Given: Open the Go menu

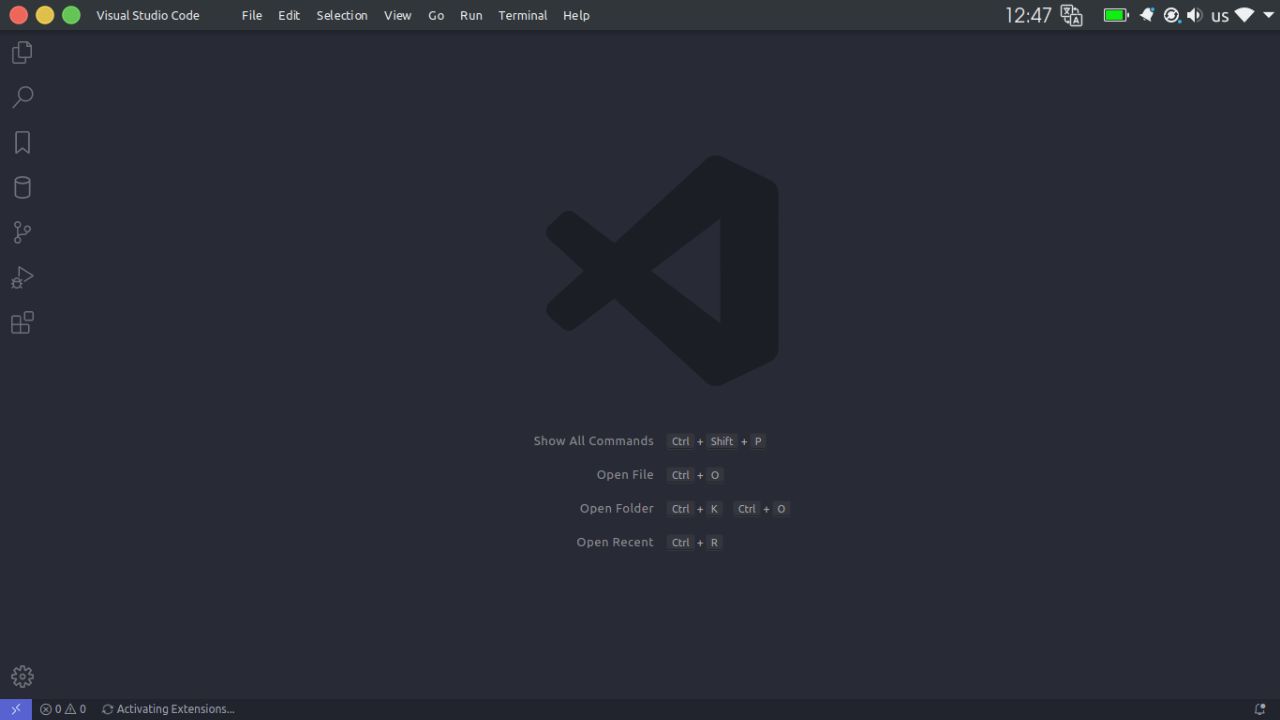Looking at the screenshot, I should 436,15.
